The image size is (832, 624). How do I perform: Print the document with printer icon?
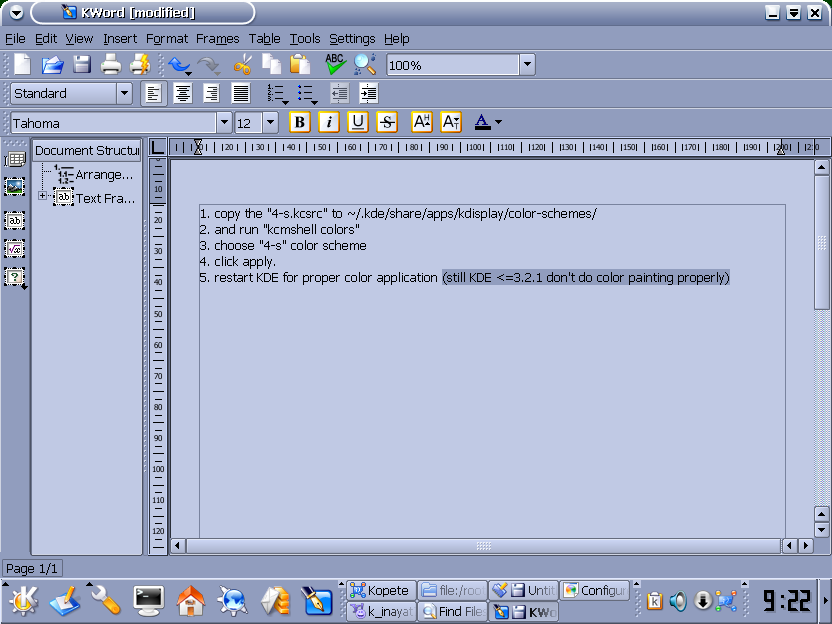111,65
